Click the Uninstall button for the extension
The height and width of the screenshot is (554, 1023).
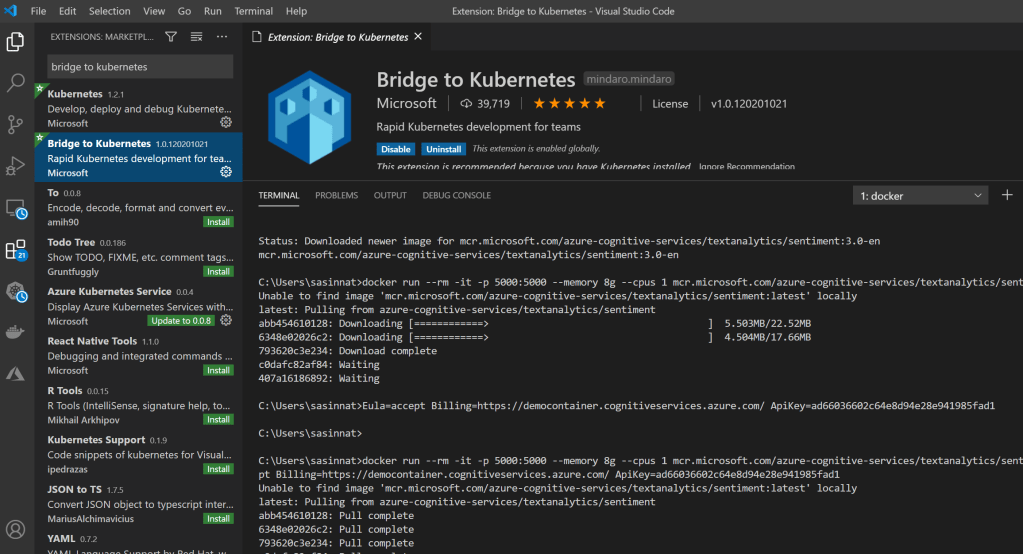click(x=444, y=149)
